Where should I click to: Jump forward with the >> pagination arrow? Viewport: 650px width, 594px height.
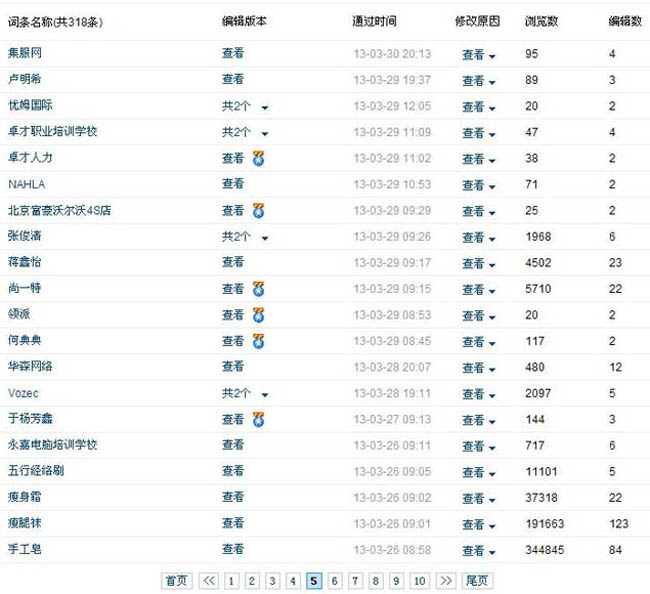point(446,580)
